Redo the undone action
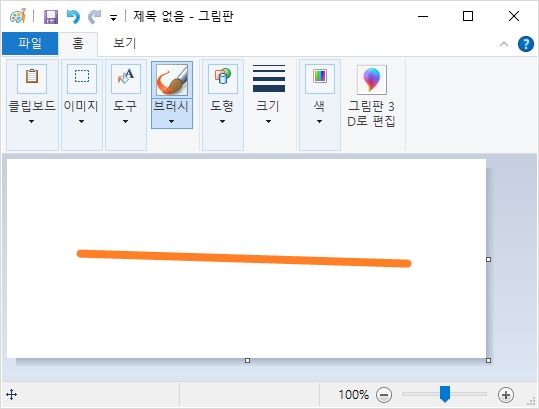539x409 pixels. tap(95, 16)
